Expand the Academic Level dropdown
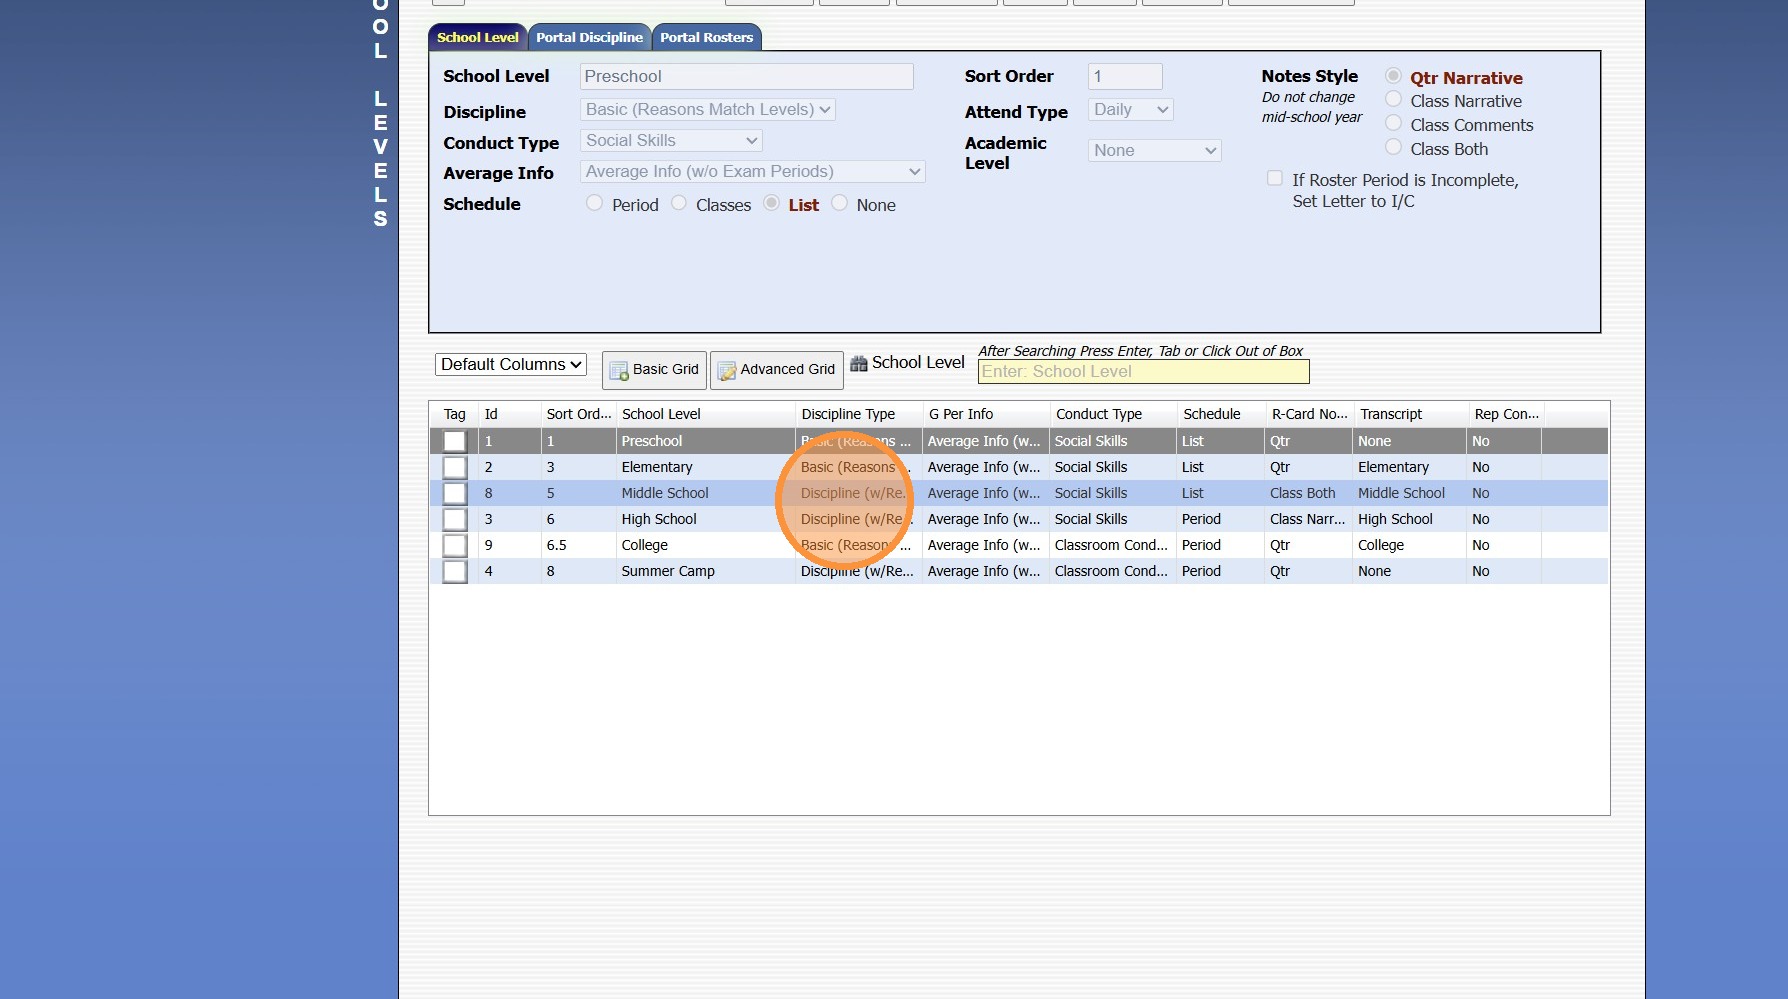Viewport: 1788px width, 999px height. (1154, 151)
